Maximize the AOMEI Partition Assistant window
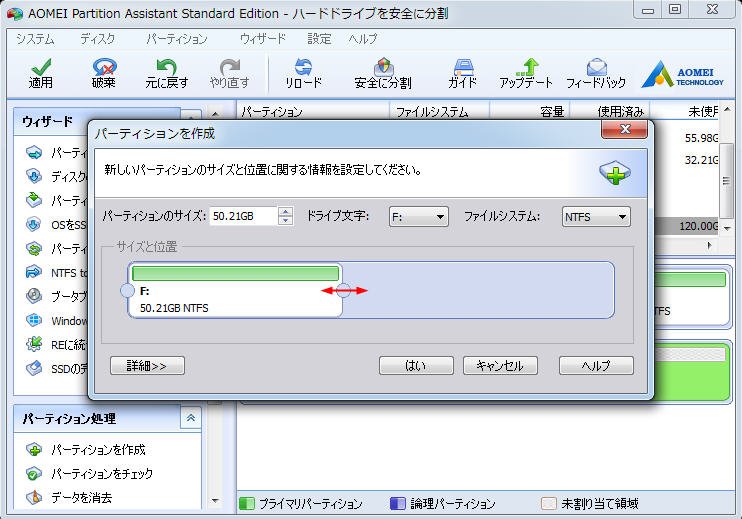This screenshot has width=742, height=519. tap(675, 9)
